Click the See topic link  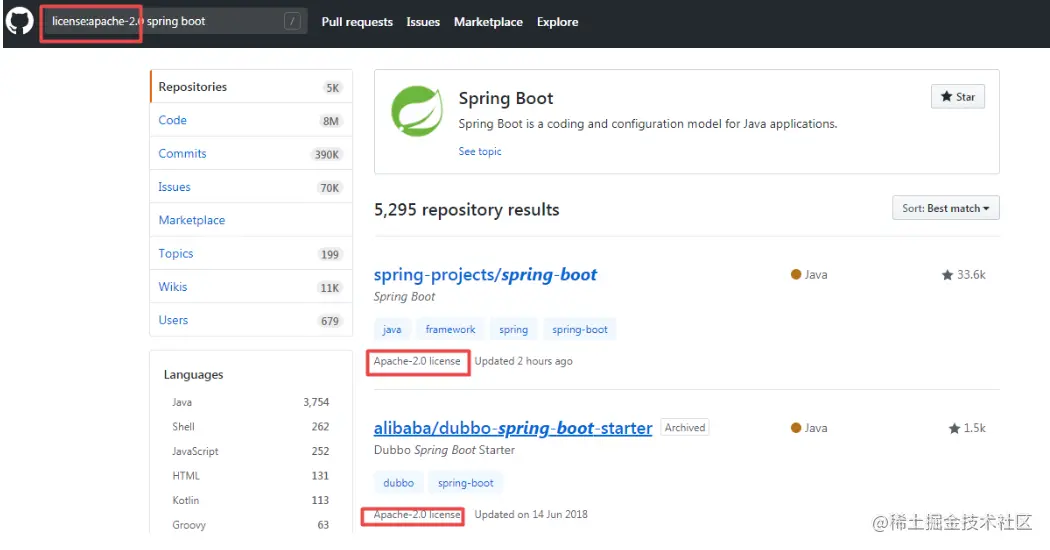tap(480, 152)
